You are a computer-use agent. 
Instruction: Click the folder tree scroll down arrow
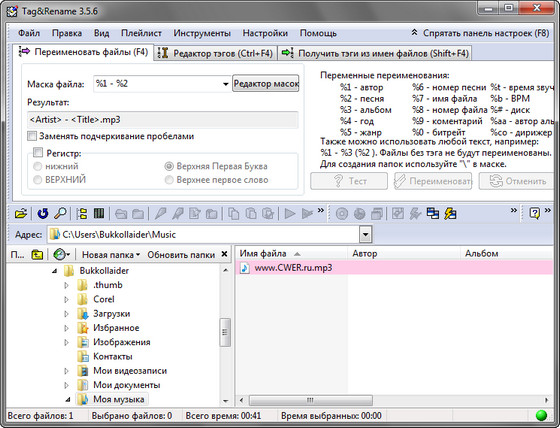[225, 401]
